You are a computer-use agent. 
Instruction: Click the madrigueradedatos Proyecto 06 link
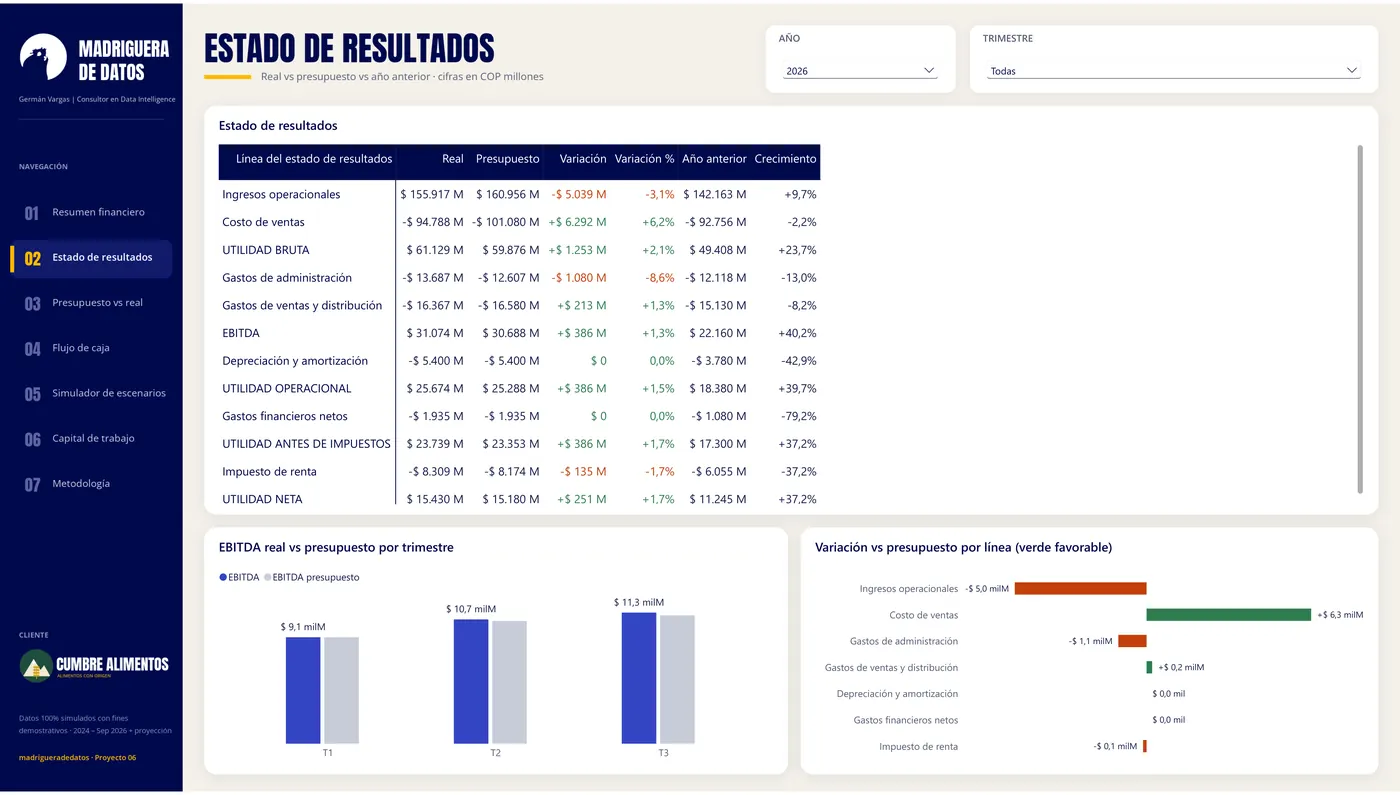pyautogui.click(x=77, y=758)
